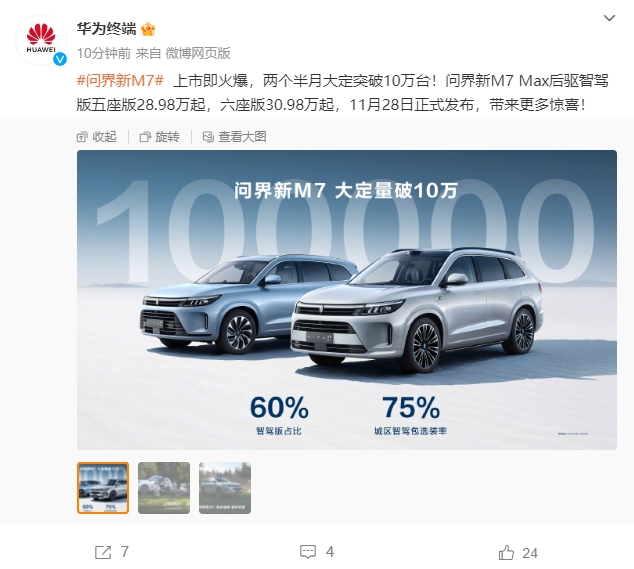This screenshot has height=569, width=634.
Task: Click the 旋转 rotate icon
Action: (145, 137)
